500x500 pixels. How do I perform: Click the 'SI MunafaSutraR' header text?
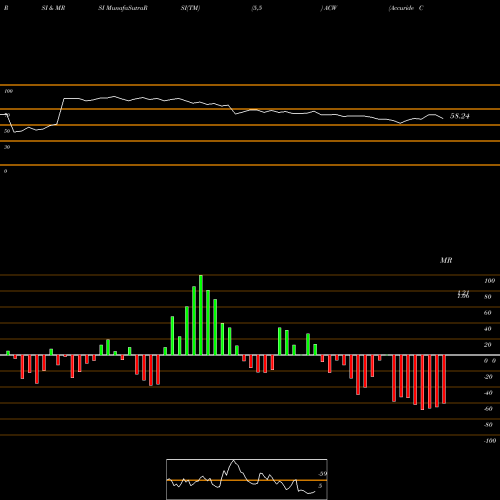coord(123,8)
